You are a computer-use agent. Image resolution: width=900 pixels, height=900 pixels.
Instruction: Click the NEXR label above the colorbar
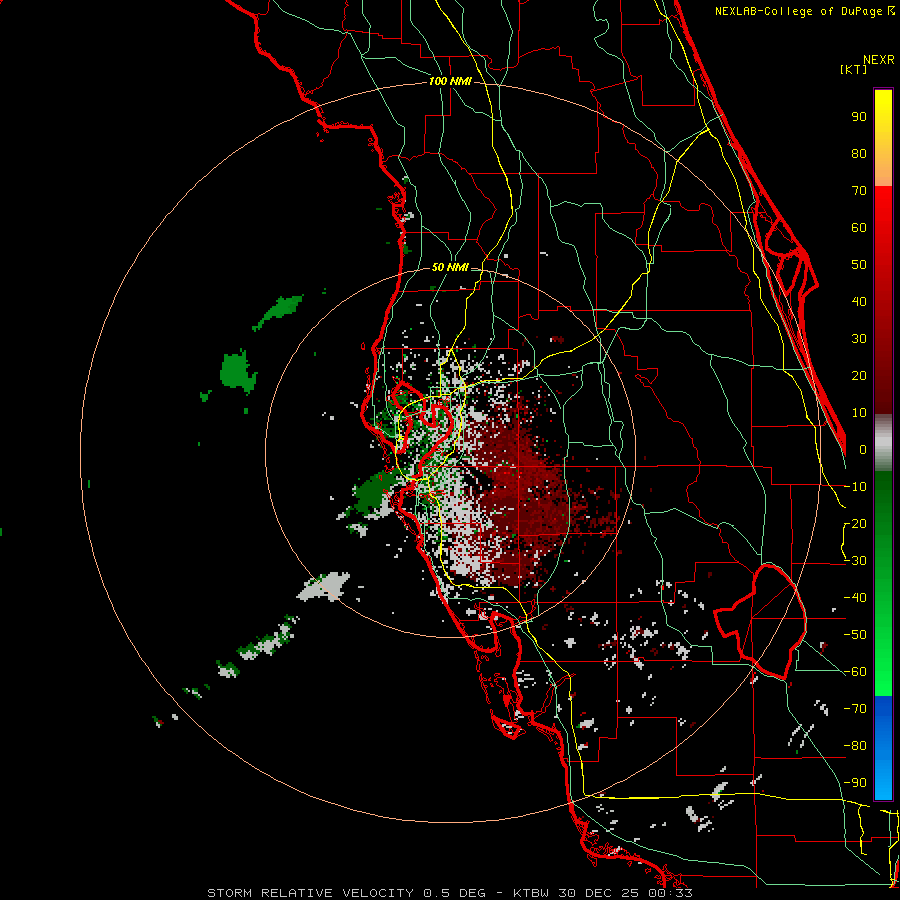pyautogui.click(x=879, y=60)
